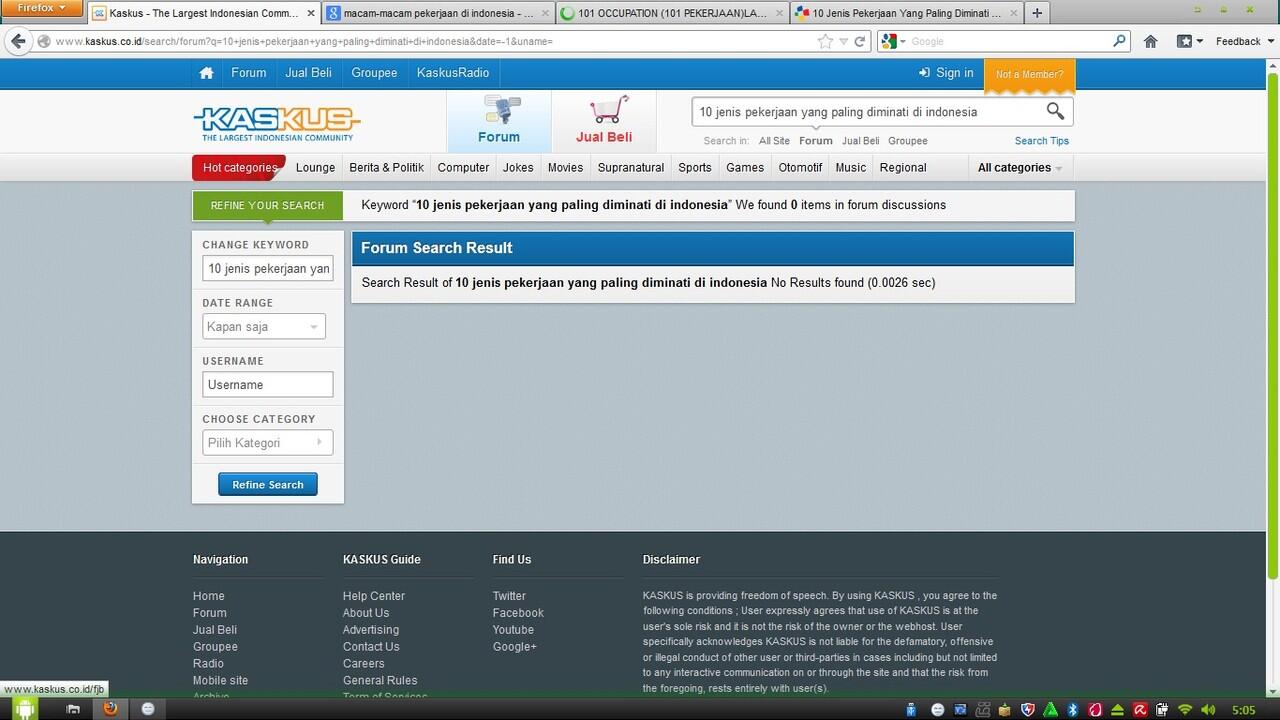Click Hot categories red tab
Viewport: 1280px width, 720px height.
[239, 167]
